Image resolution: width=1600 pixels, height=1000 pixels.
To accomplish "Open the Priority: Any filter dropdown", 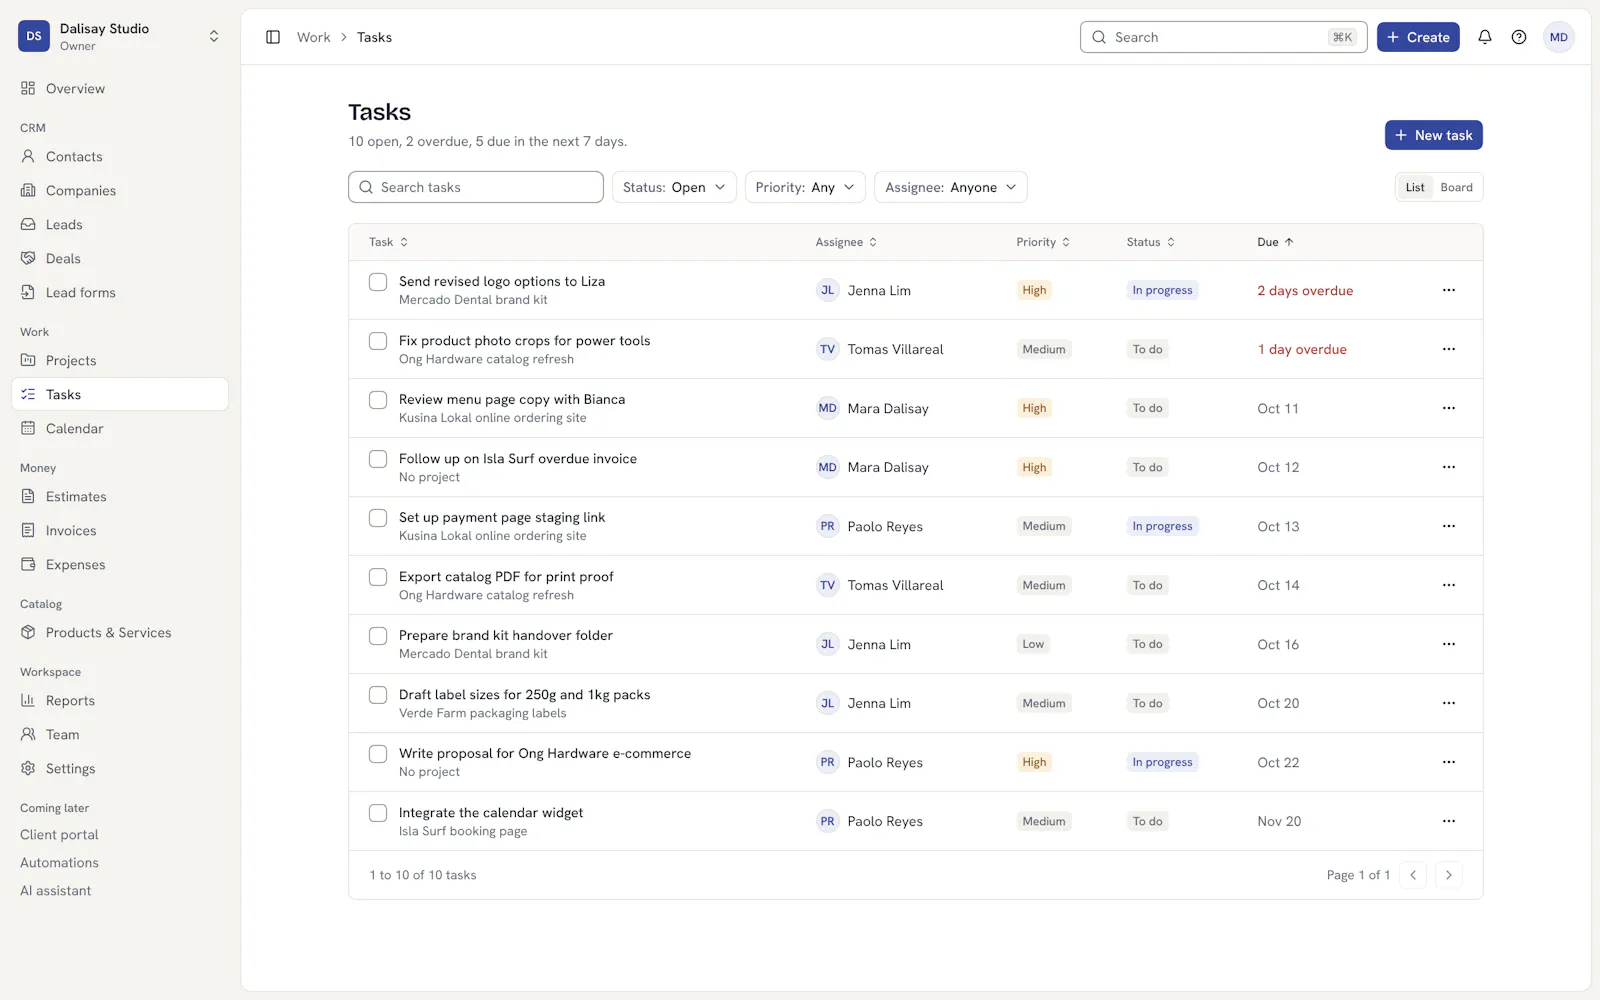I will (805, 187).
